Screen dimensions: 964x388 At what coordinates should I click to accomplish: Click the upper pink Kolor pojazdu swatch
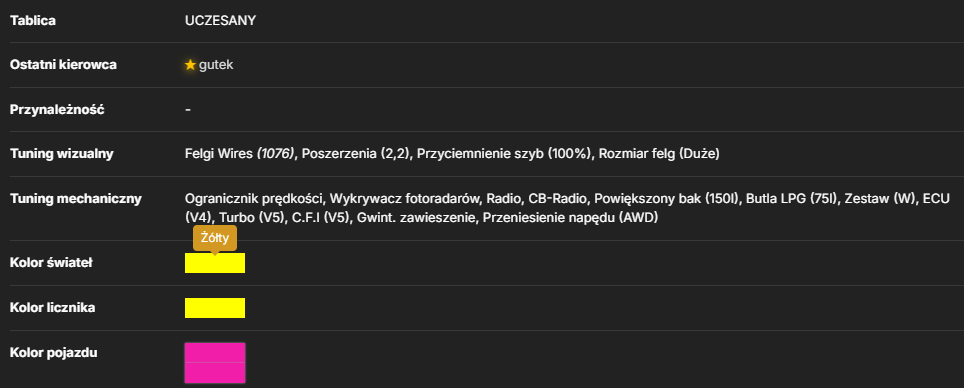tap(215, 352)
